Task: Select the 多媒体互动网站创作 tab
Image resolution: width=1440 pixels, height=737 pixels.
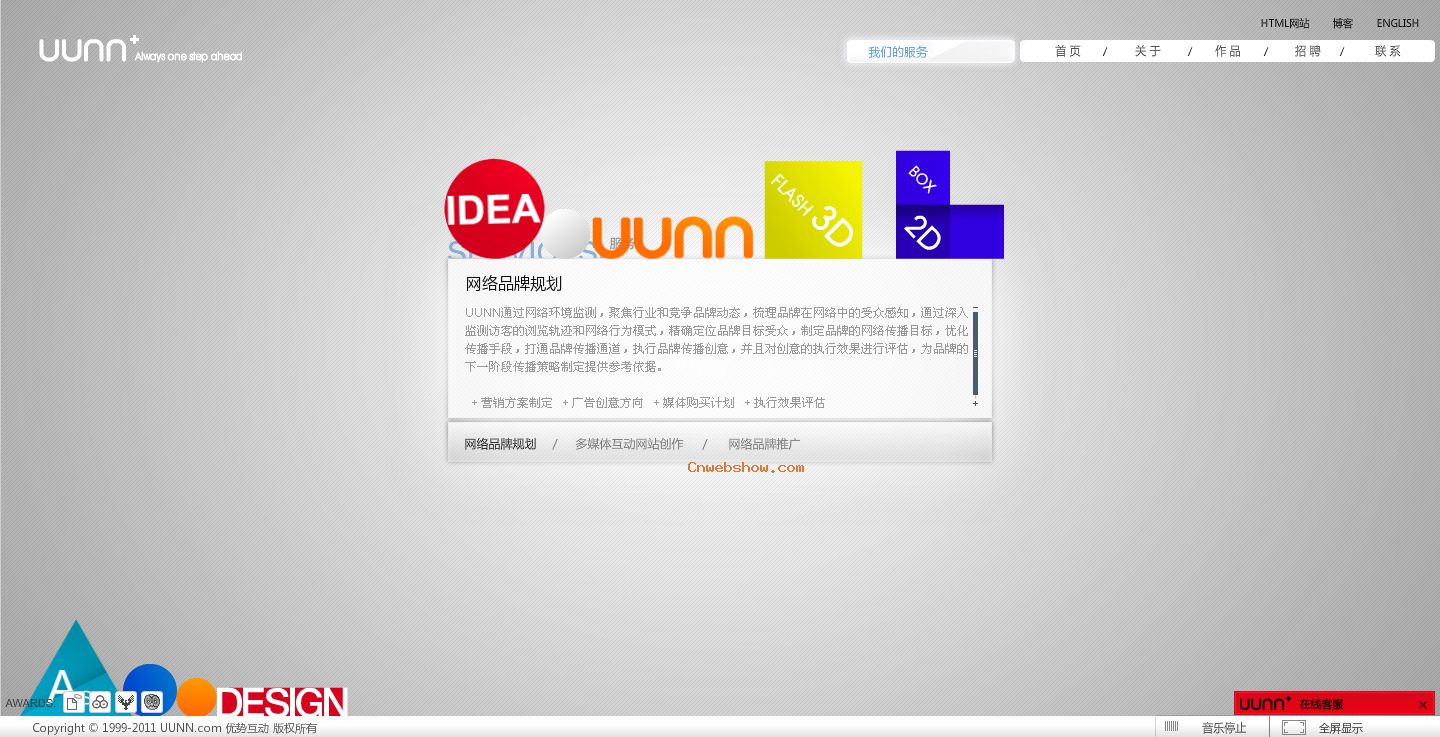Action: [x=629, y=444]
